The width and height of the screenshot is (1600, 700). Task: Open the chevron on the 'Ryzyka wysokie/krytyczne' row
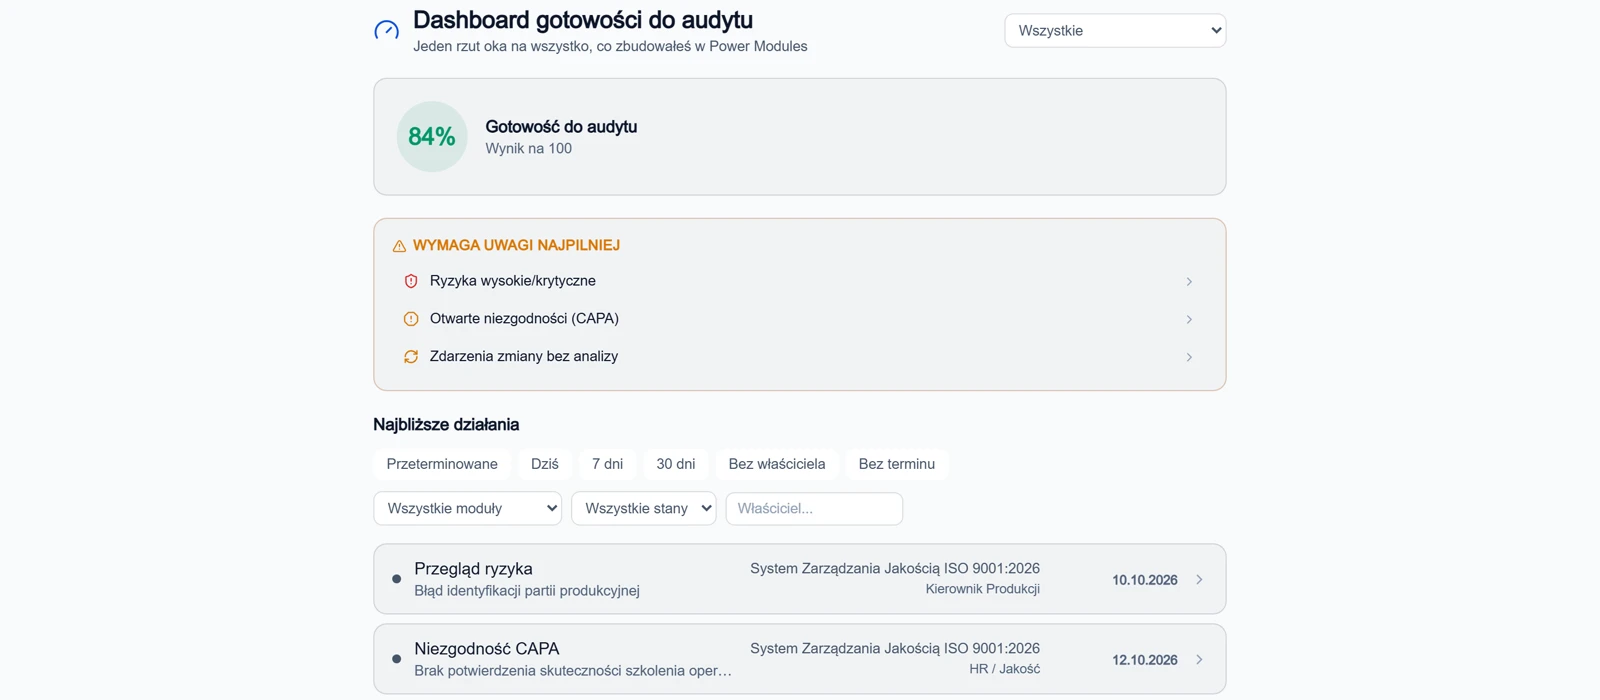pyautogui.click(x=1189, y=282)
